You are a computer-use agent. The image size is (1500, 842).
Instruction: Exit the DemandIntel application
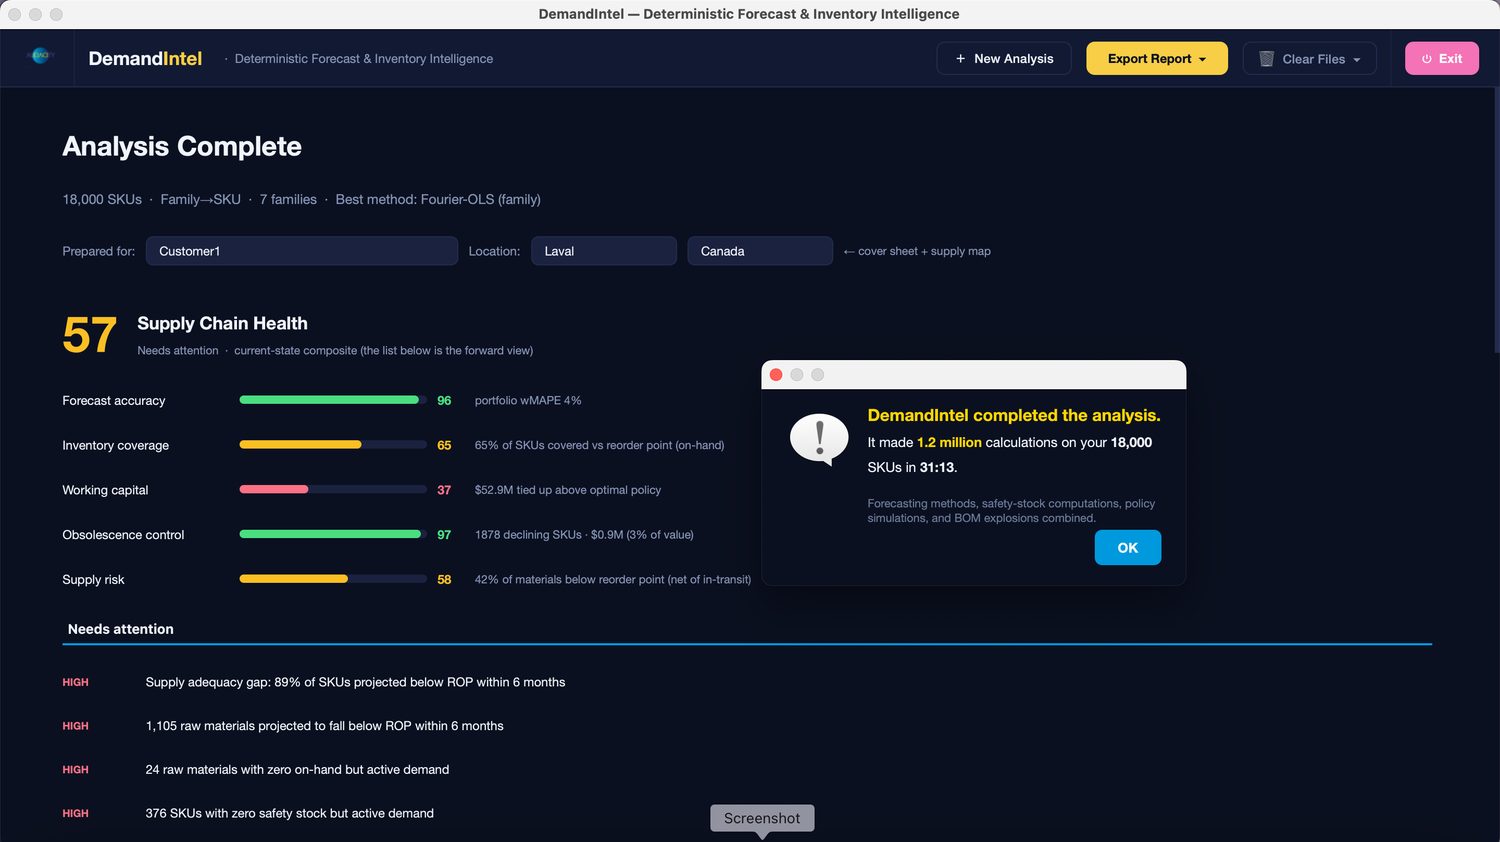[1442, 59]
